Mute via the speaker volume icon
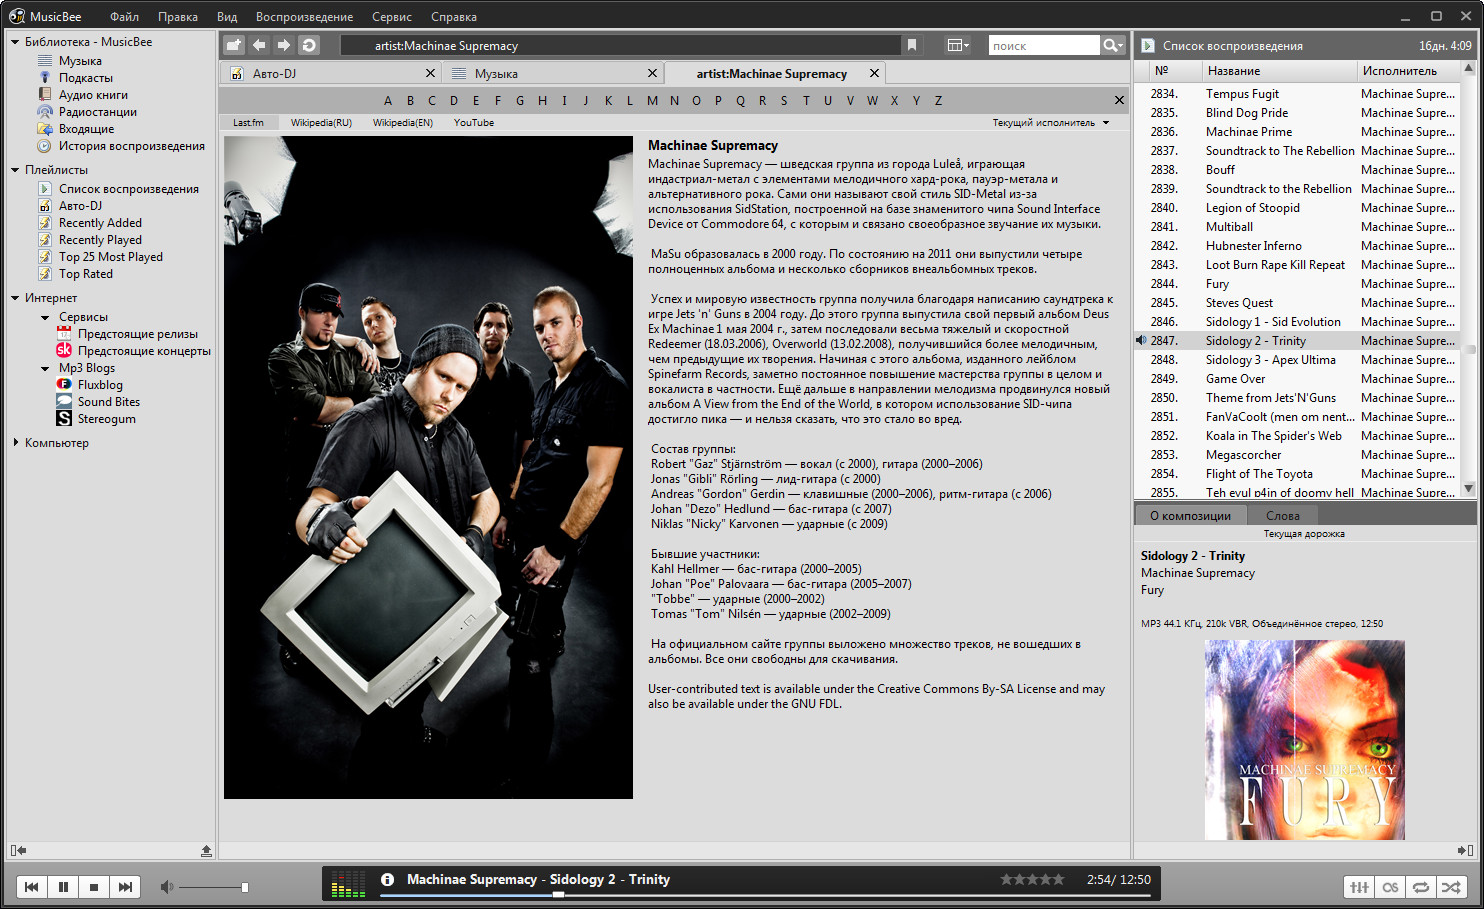The width and height of the screenshot is (1484, 909). [167, 887]
